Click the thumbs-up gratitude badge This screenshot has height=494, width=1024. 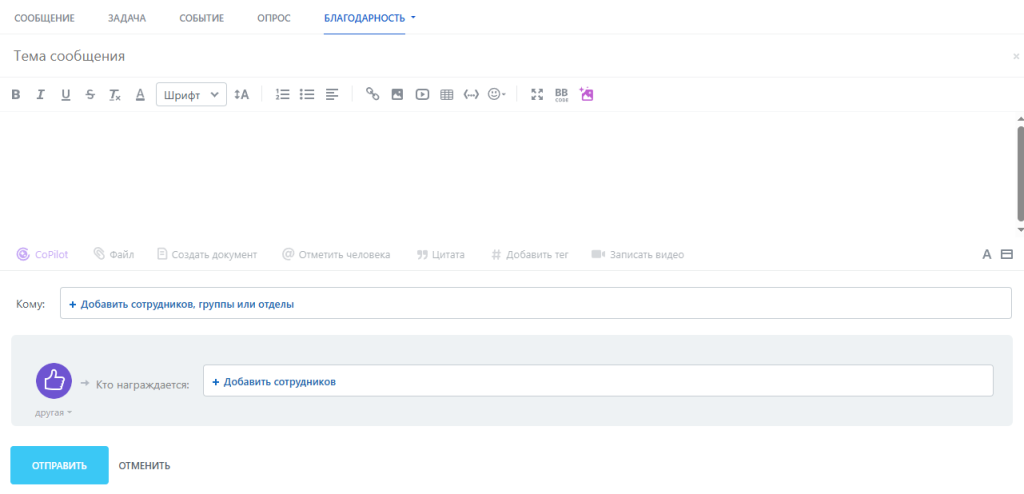pos(54,381)
